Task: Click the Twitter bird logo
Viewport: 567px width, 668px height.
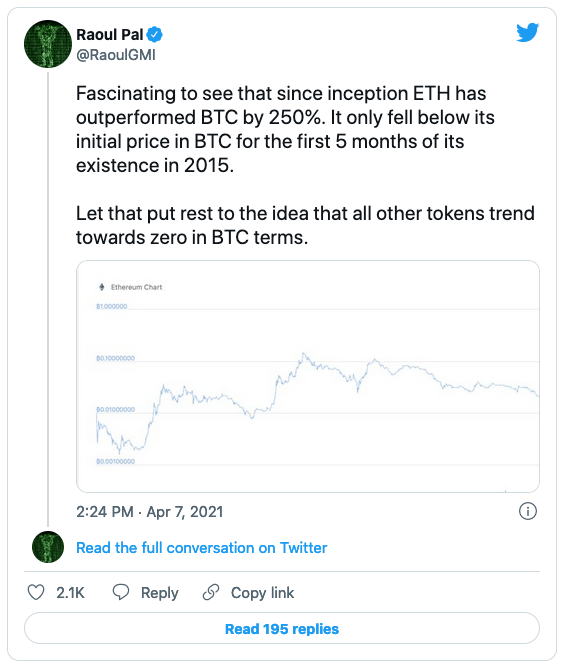Action: [527, 32]
